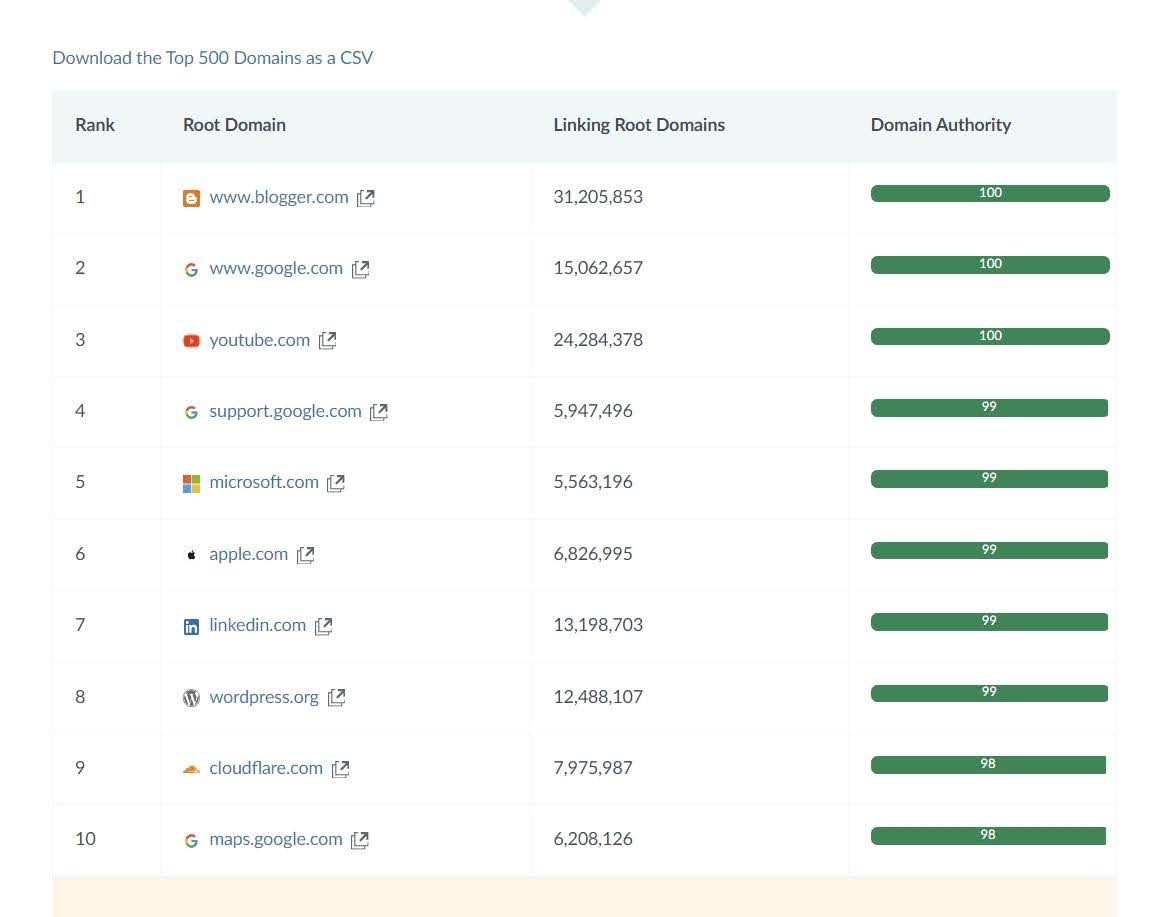Open external link icon beside youtube.com
1175x917 pixels.
point(327,340)
